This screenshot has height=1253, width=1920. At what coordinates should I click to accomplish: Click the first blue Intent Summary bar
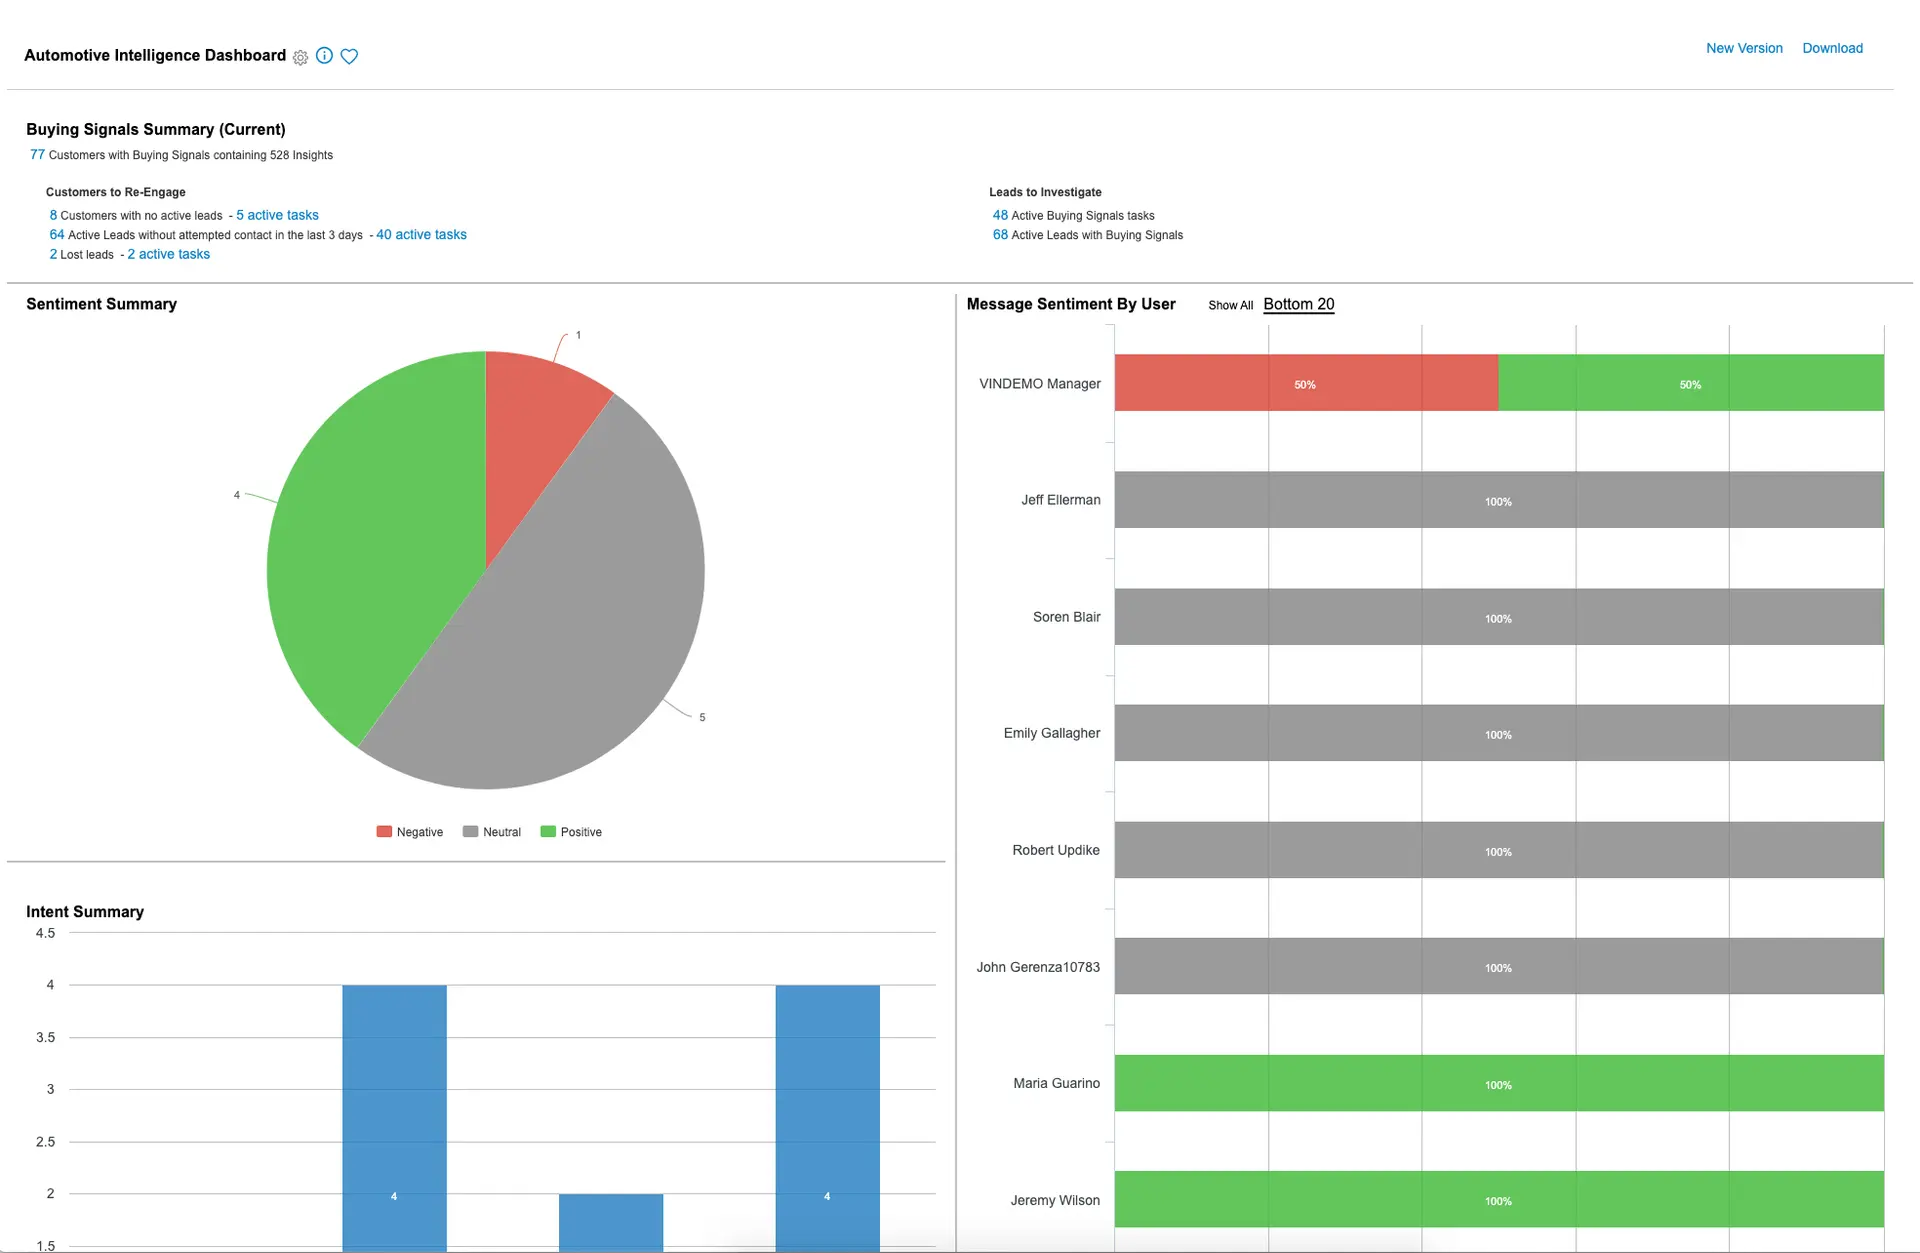coord(394,1110)
